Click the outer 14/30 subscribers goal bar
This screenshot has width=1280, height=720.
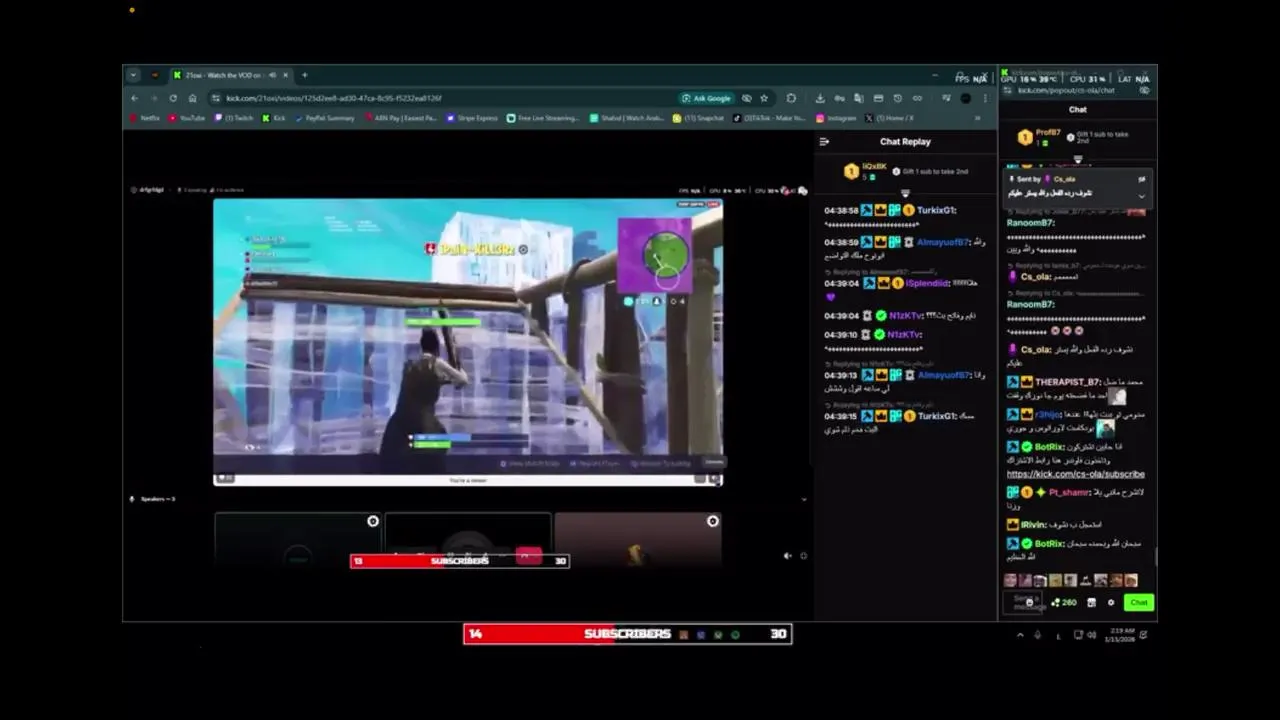(628, 634)
